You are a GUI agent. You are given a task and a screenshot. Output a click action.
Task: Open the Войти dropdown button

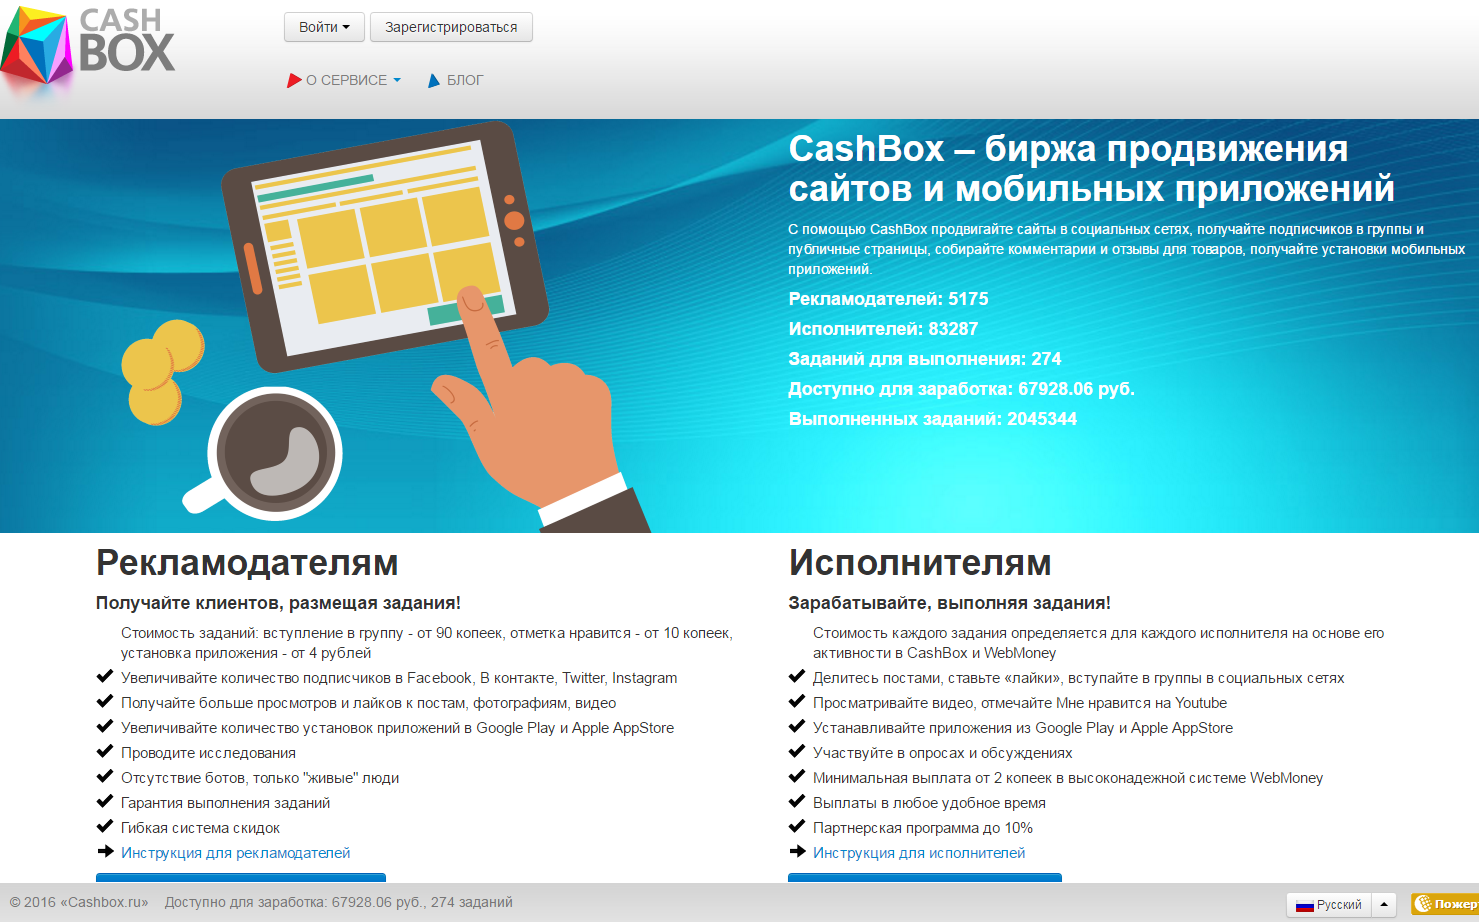pyautogui.click(x=324, y=27)
